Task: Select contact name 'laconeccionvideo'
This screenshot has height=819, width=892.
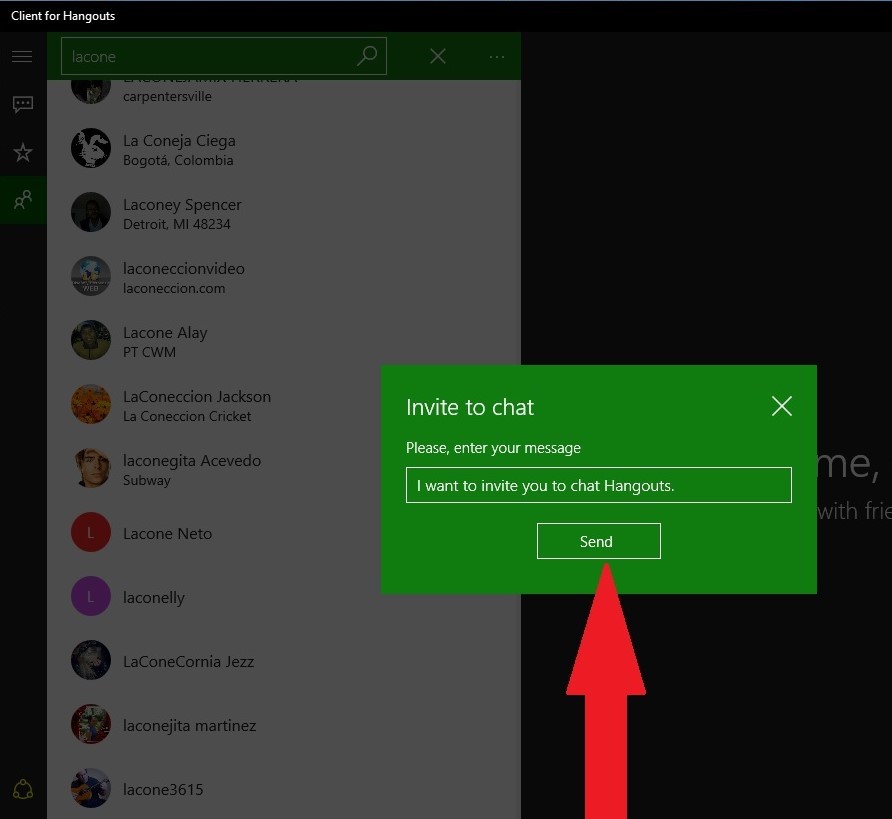Action: (x=184, y=268)
